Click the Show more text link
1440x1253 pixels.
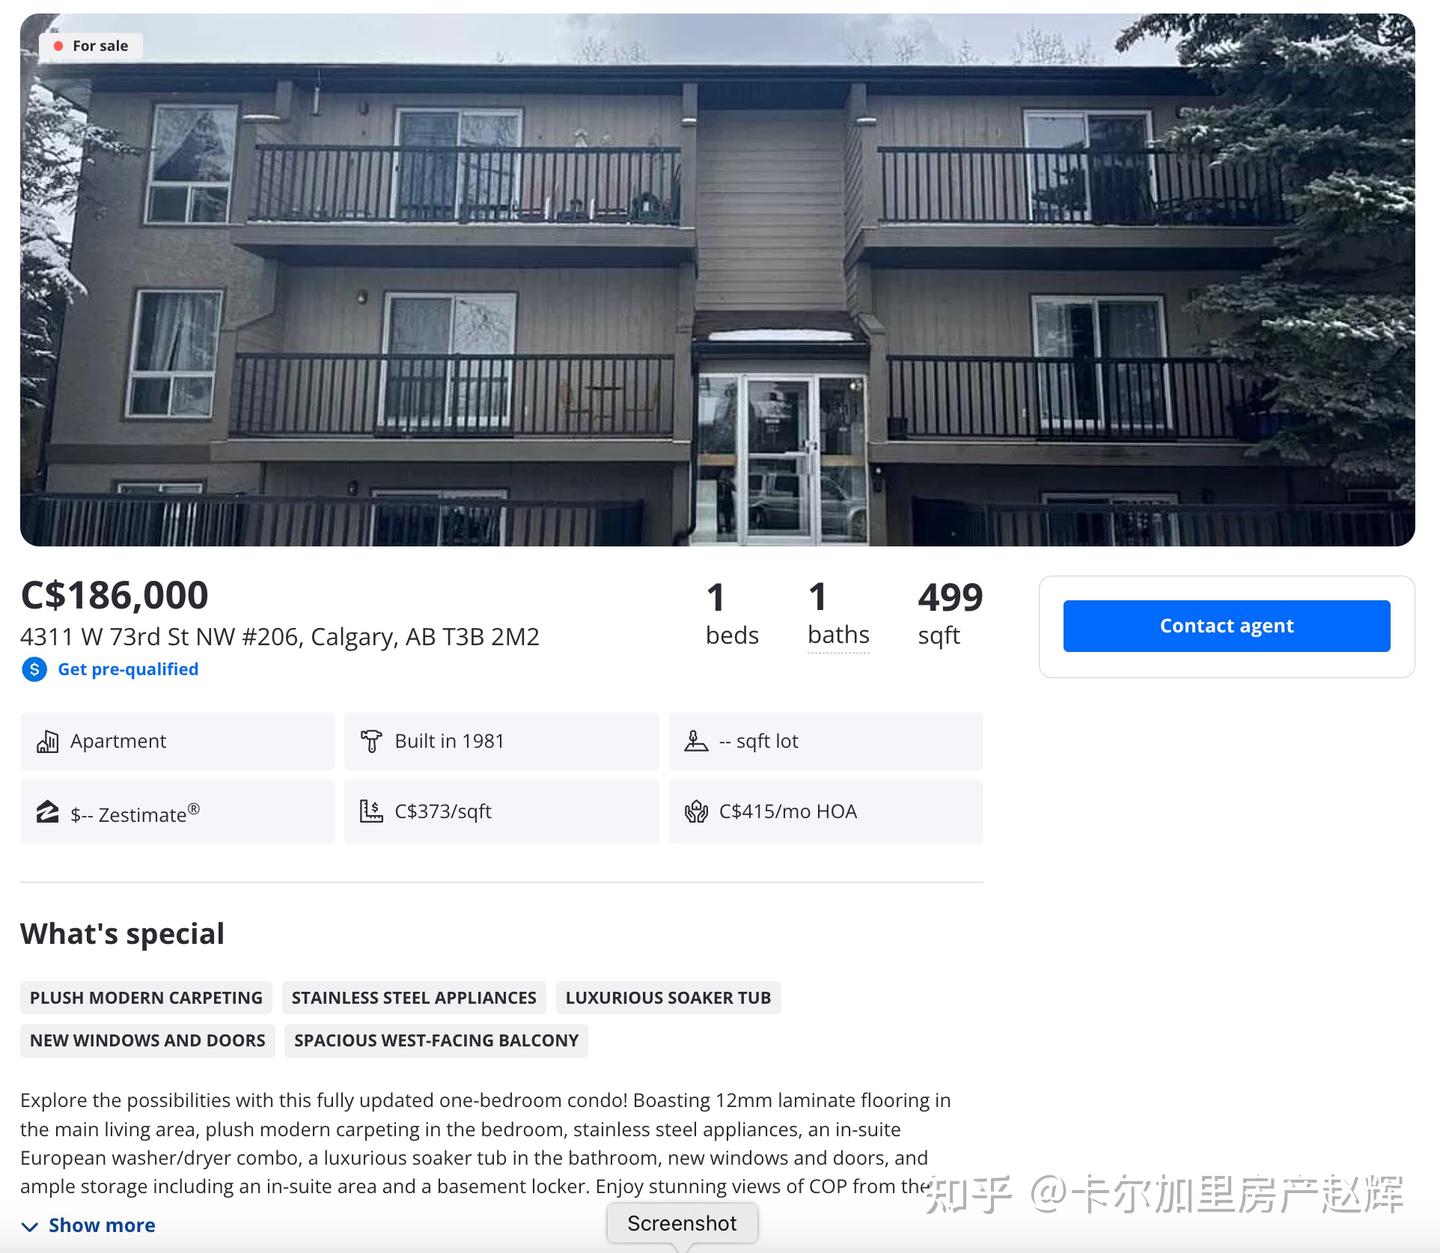point(102,1225)
